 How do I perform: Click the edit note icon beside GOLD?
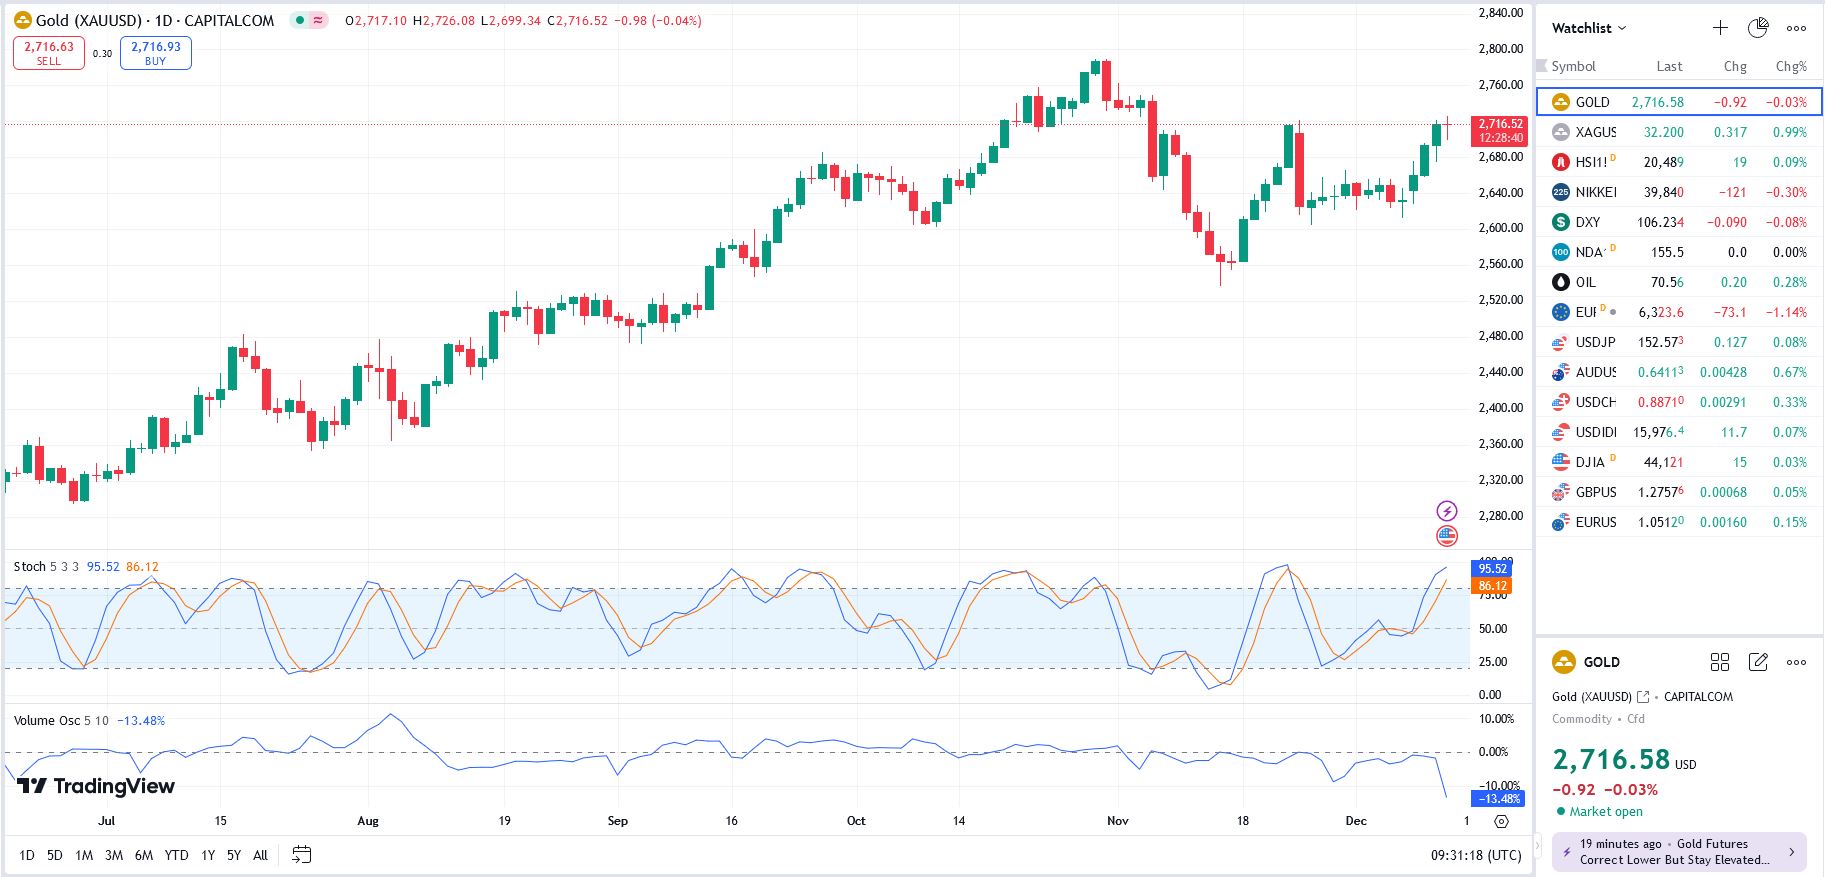(1758, 662)
